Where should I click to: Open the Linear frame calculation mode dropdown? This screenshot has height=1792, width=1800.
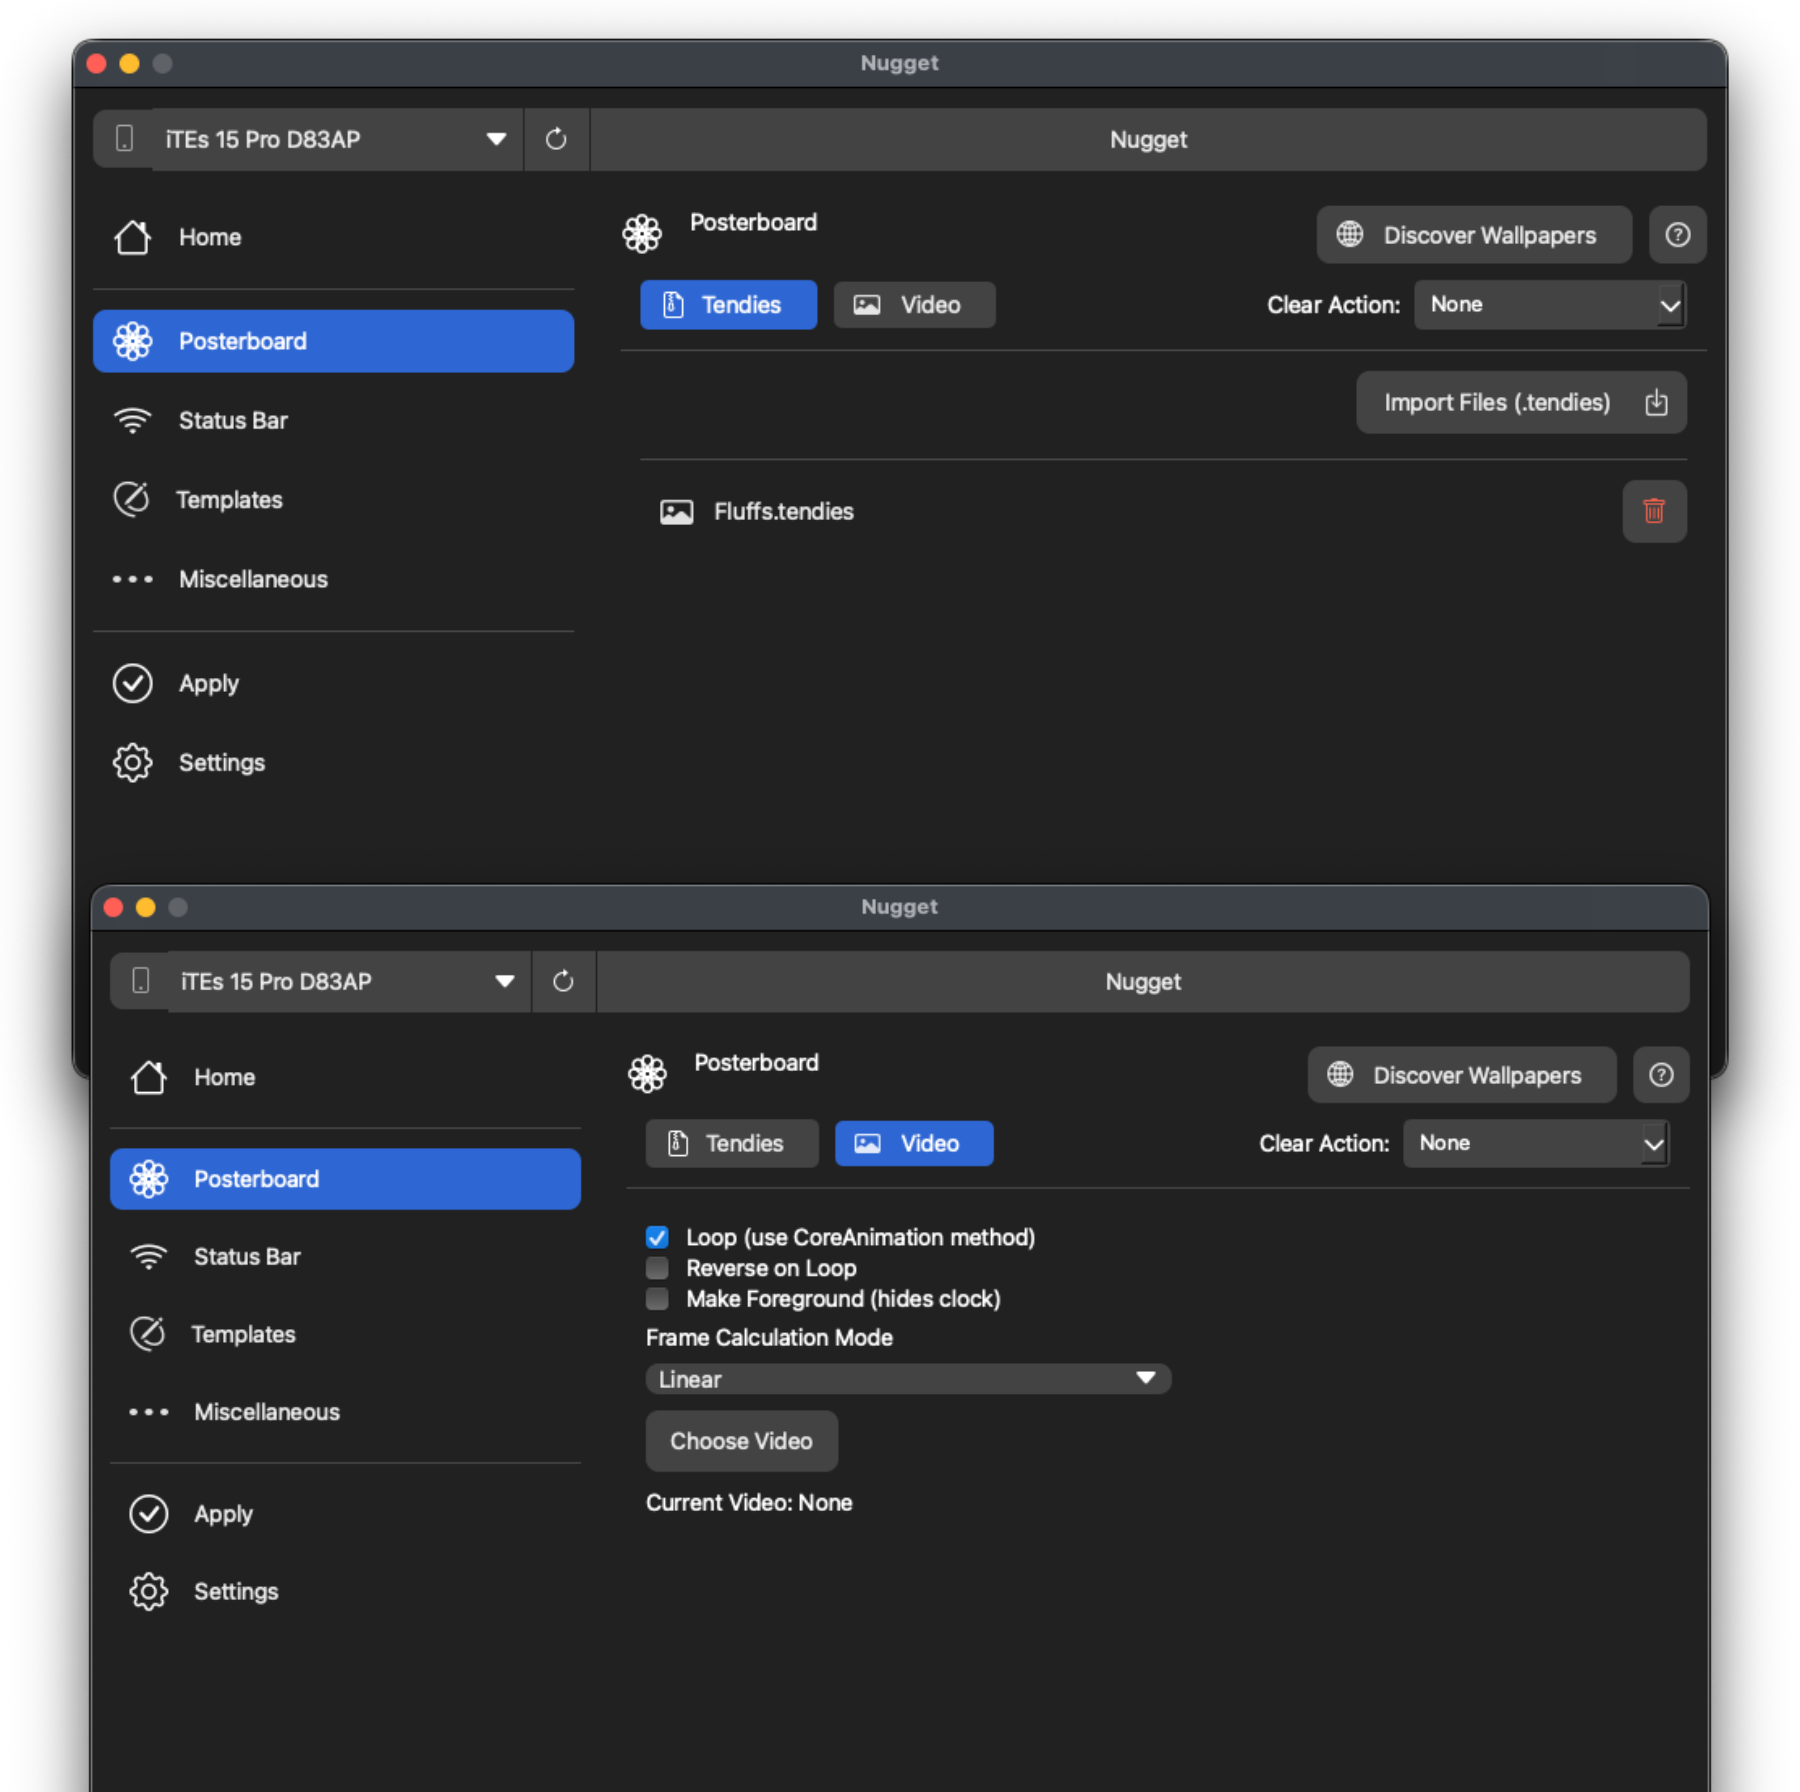tap(907, 1379)
